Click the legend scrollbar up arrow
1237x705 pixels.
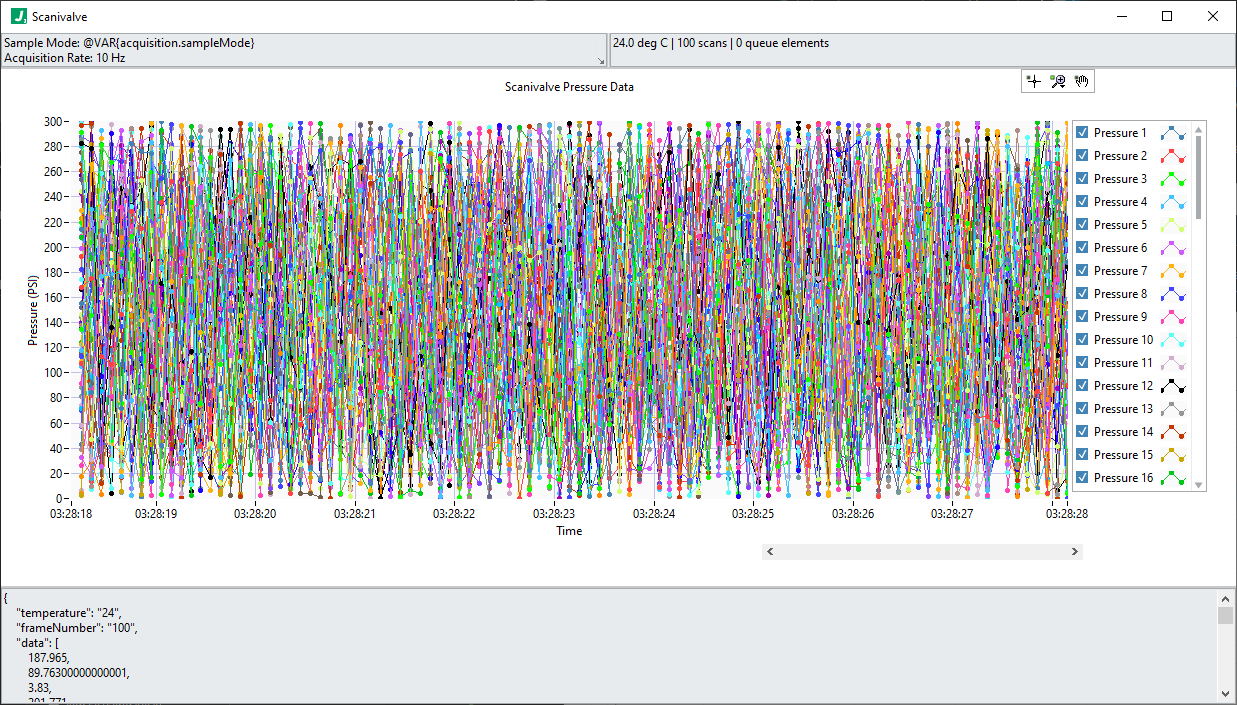(1199, 129)
